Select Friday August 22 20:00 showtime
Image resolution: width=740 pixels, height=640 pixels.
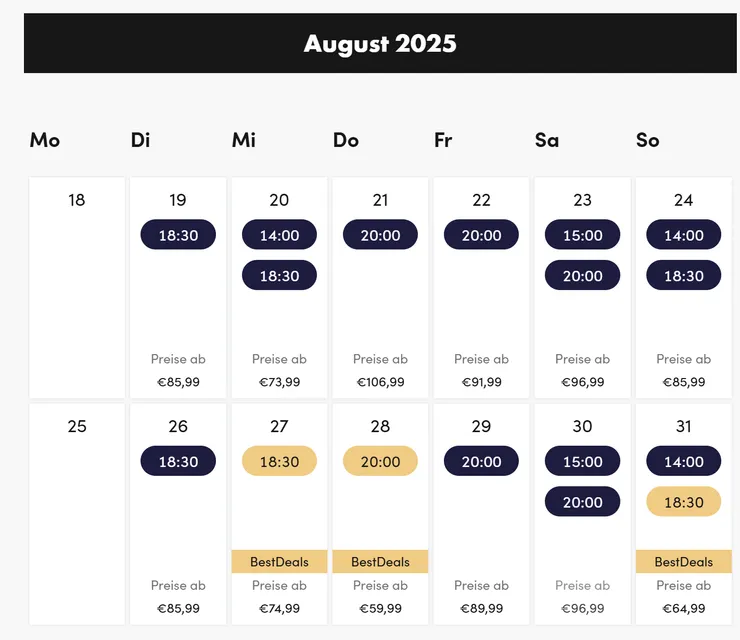point(481,235)
